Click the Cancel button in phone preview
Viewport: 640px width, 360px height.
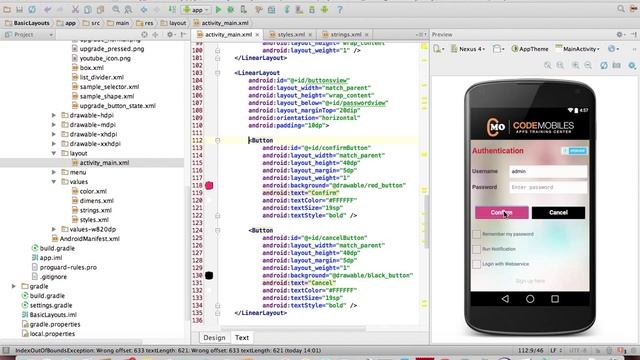point(558,213)
